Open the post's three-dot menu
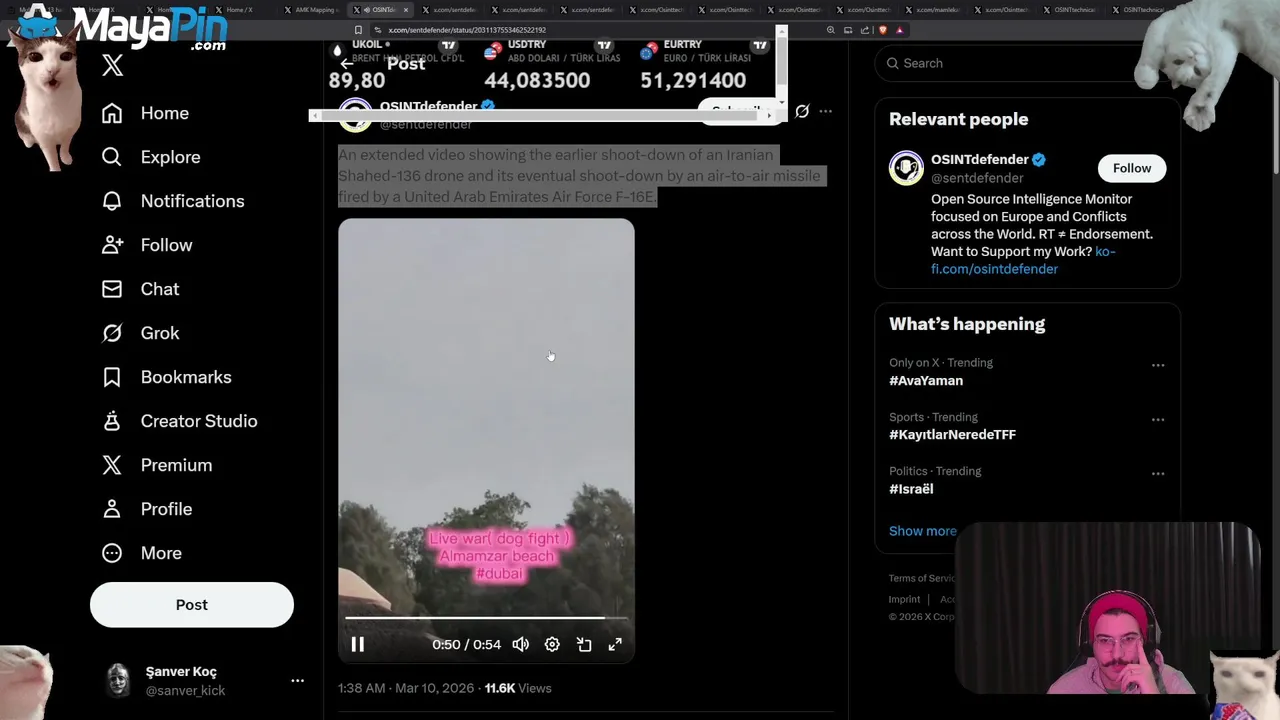Screen dimensions: 1280x720 point(825,111)
